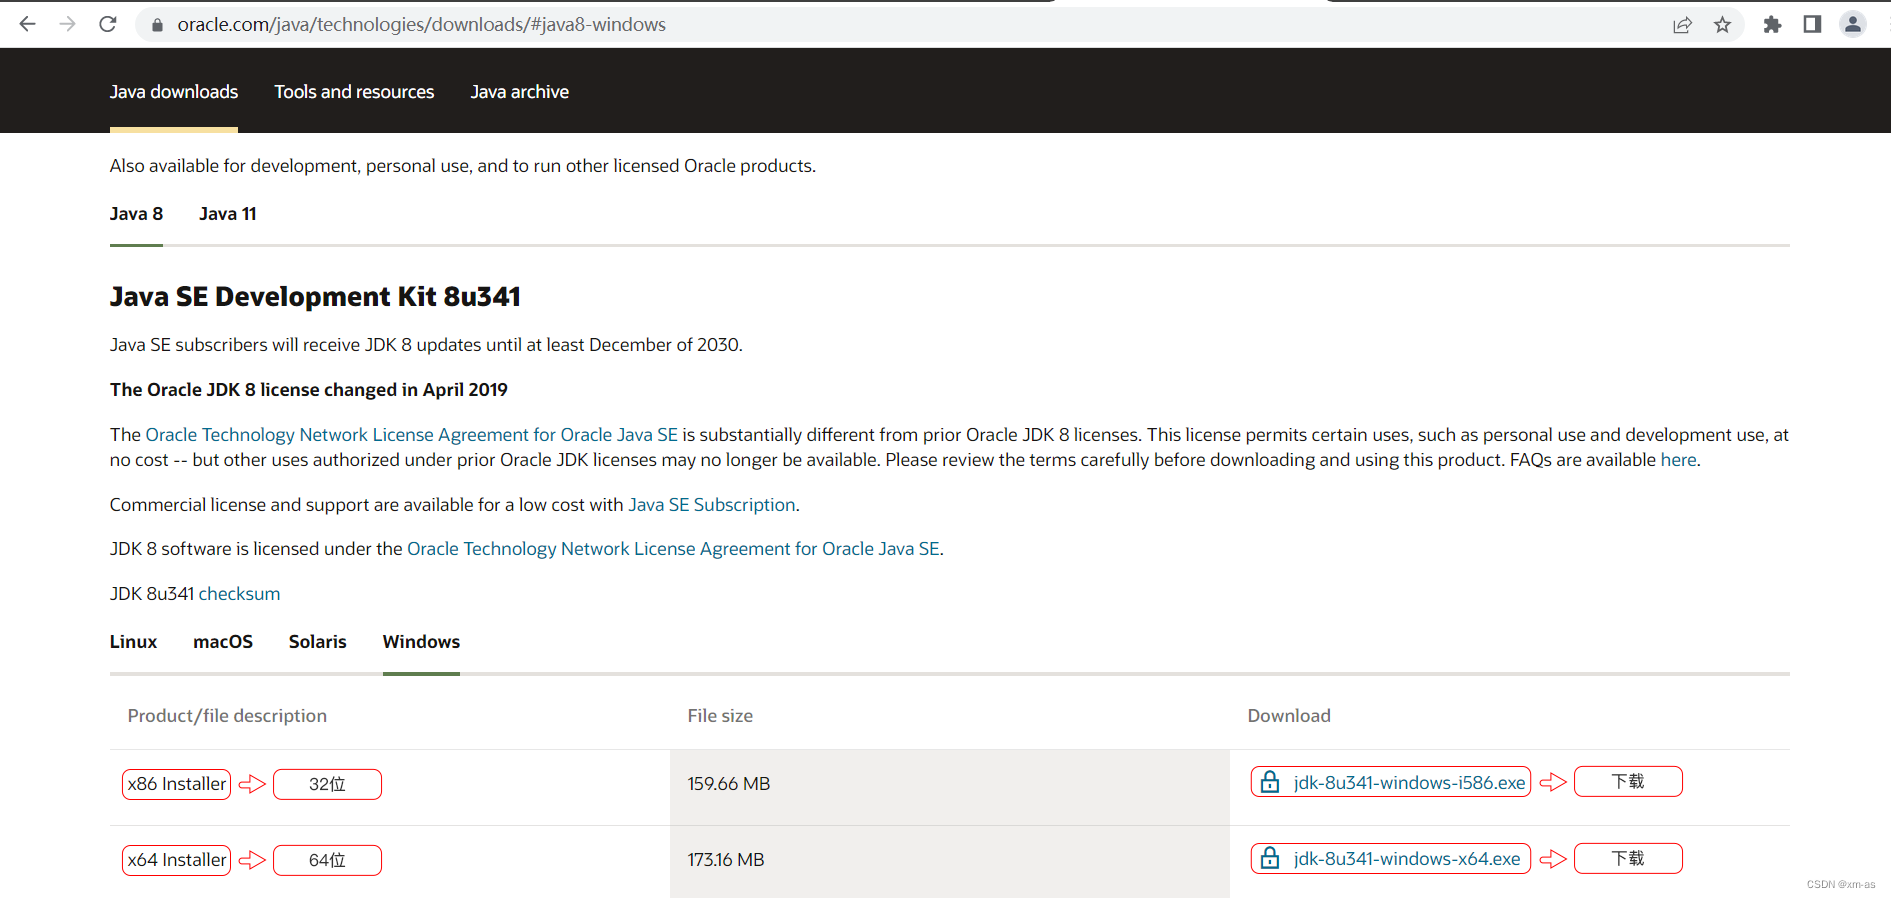Viewport: 1891px width, 898px height.
Task: Click the lock icon beside jdk-8u341-windows-x64.exe
Action: point(1270,858)
